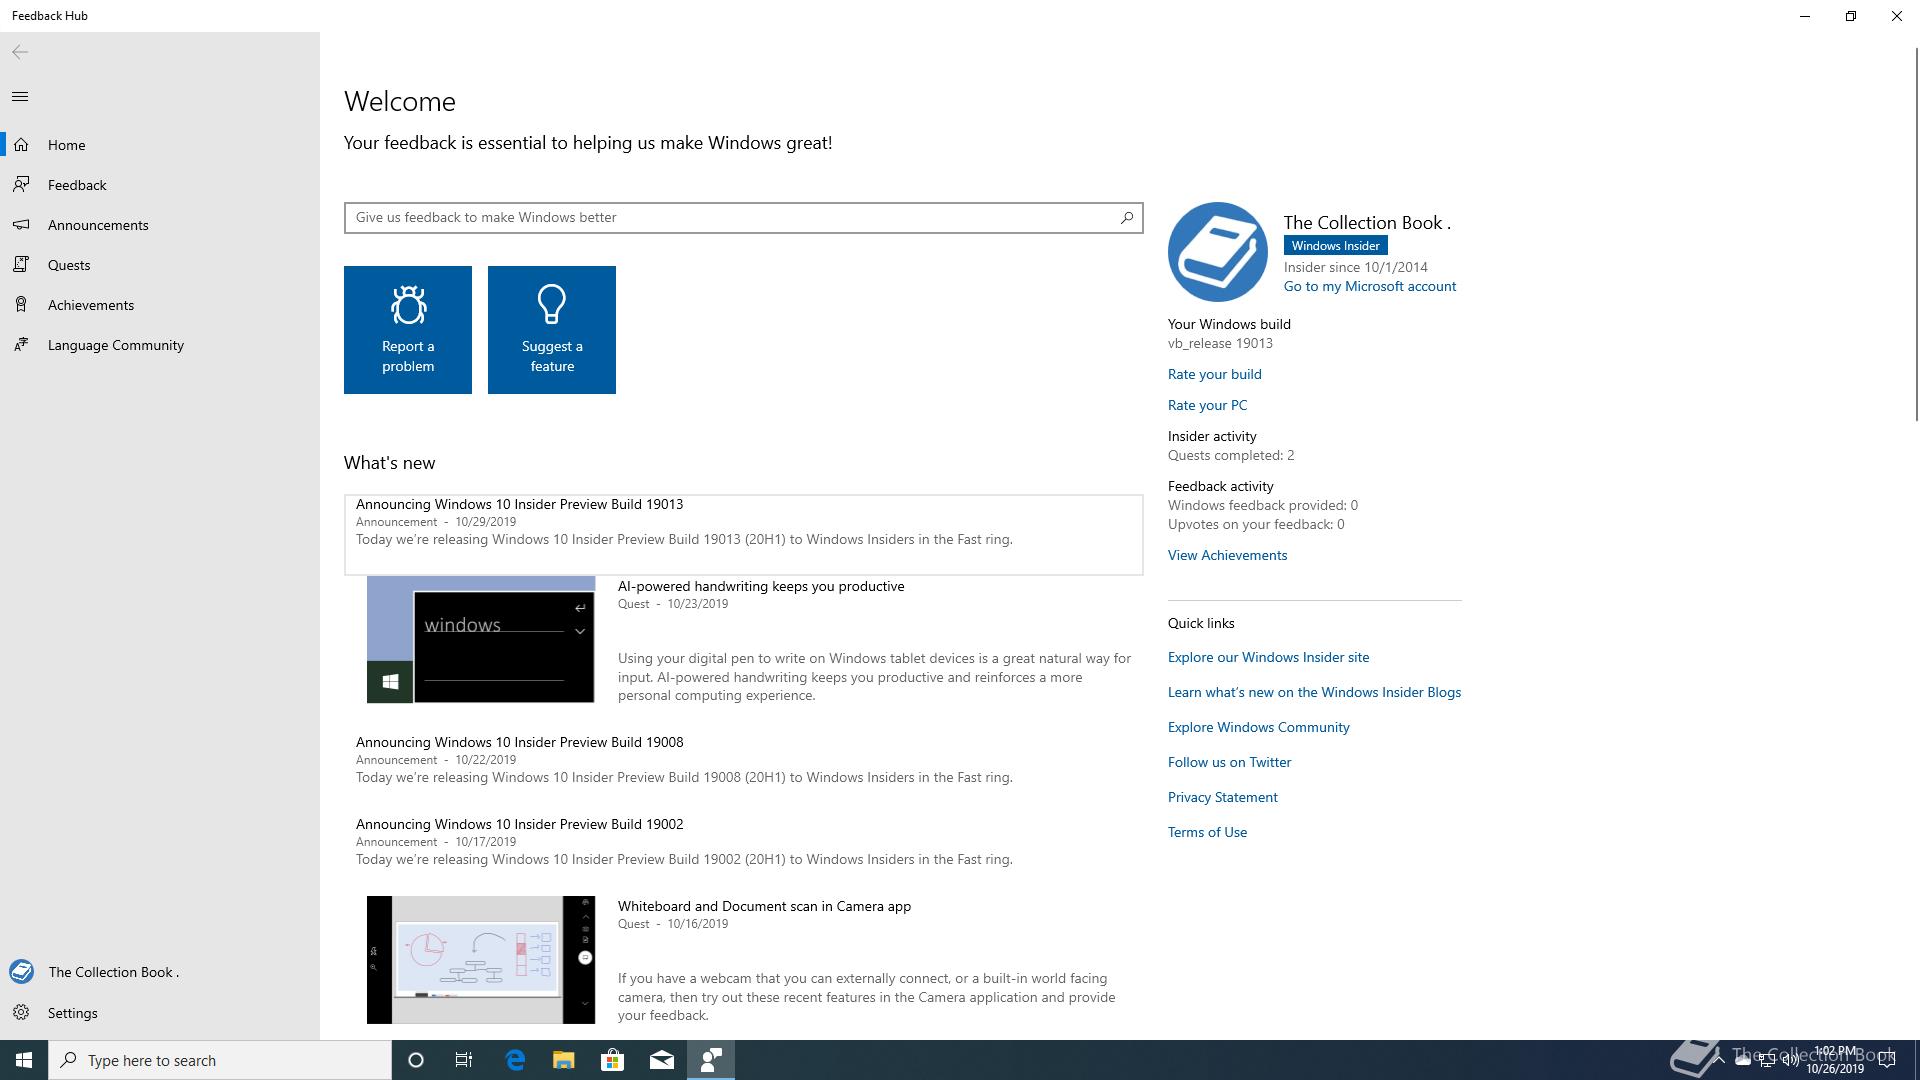Open the Action Center notification icon
Viewport: 1920px width, 1080px height.
(1887, 1060)
